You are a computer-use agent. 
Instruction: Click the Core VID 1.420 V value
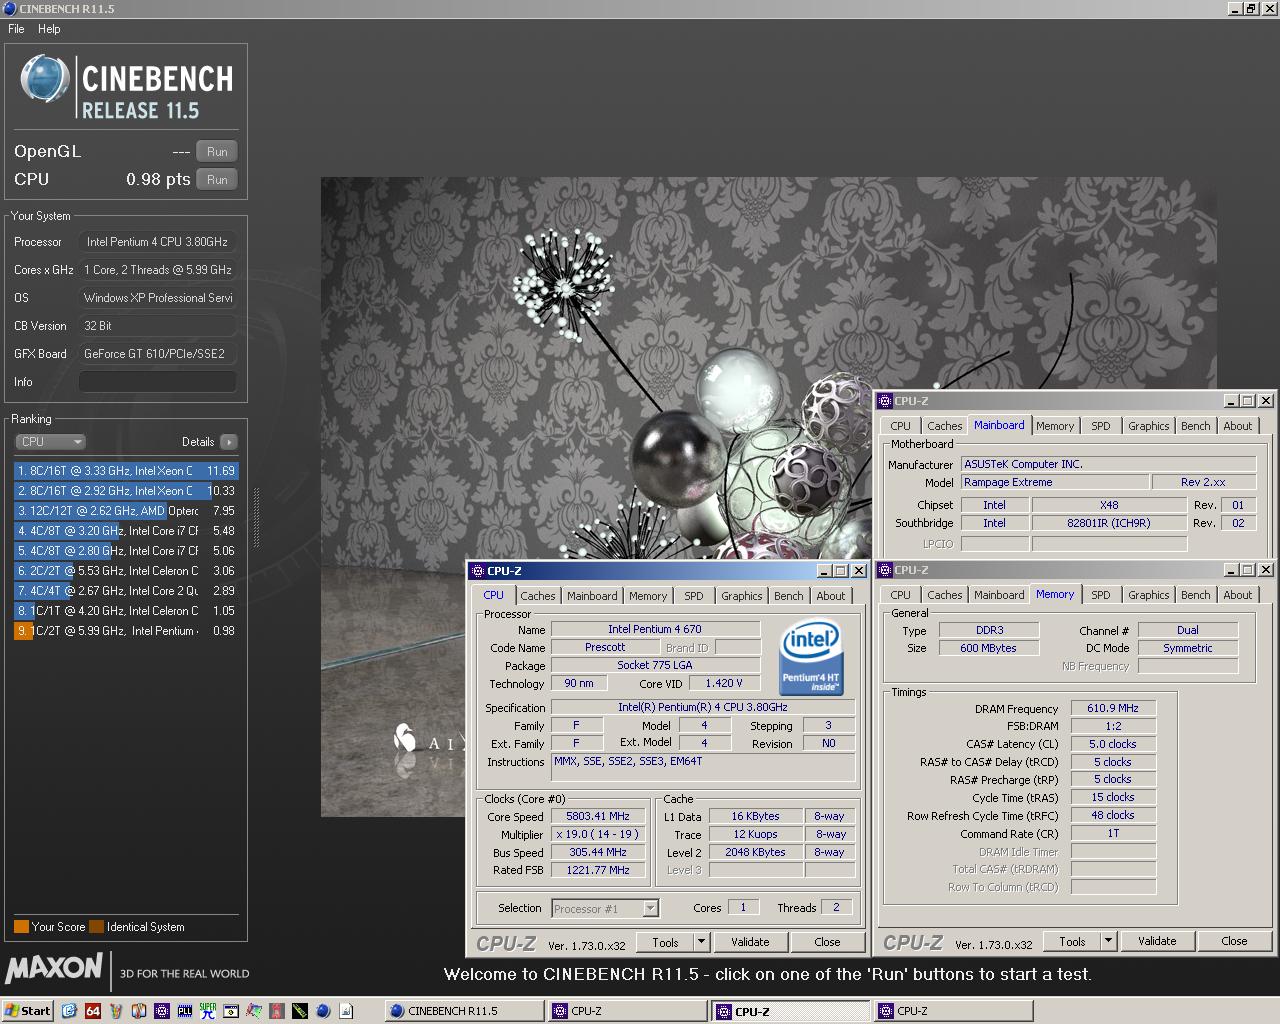pyautogui.click(x=724, y=684)
